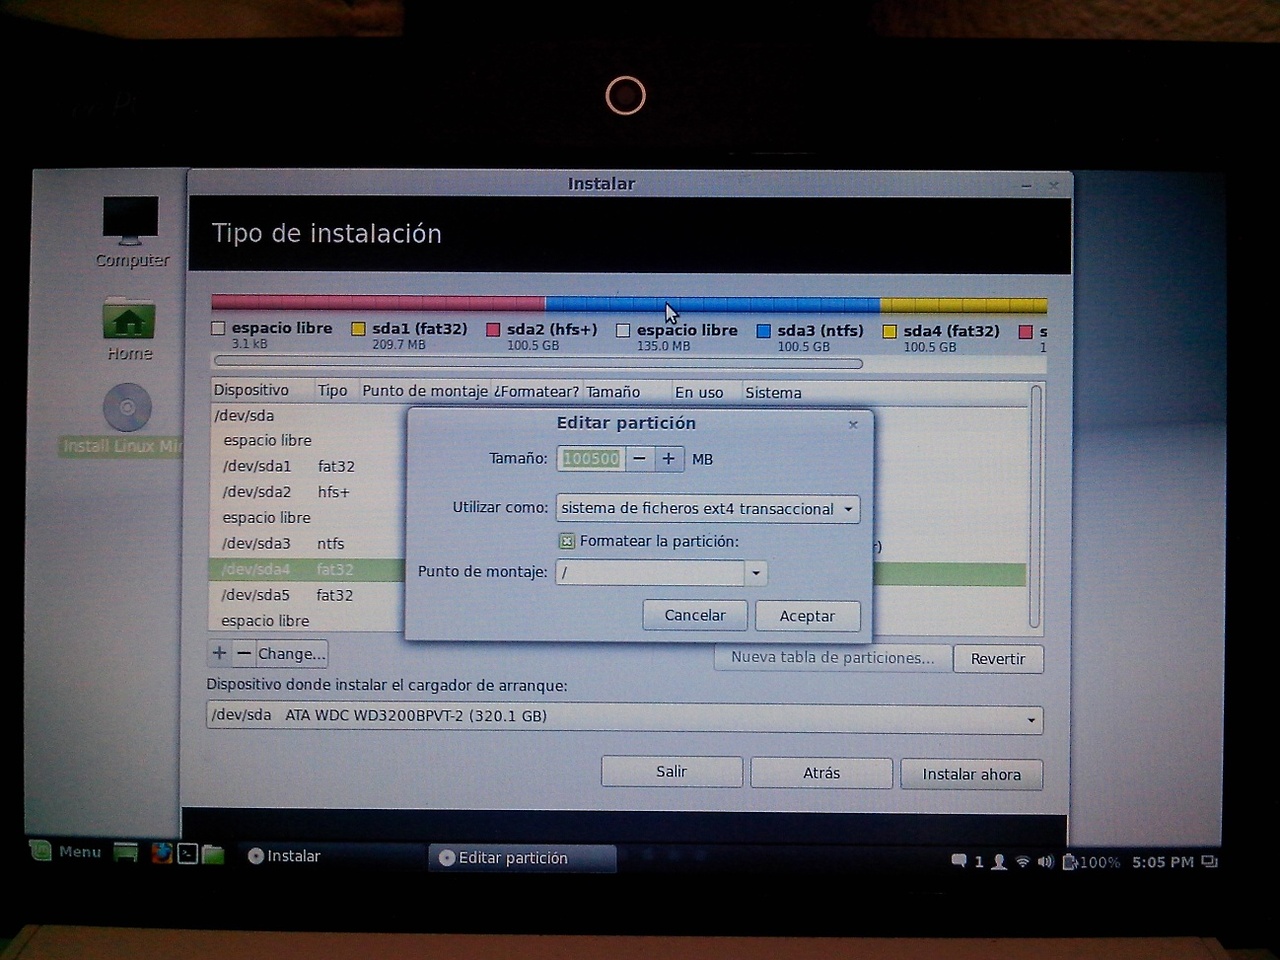1280x960 pixels.
Task: Click the Tamaño size input field
Action: coord(591,459)
